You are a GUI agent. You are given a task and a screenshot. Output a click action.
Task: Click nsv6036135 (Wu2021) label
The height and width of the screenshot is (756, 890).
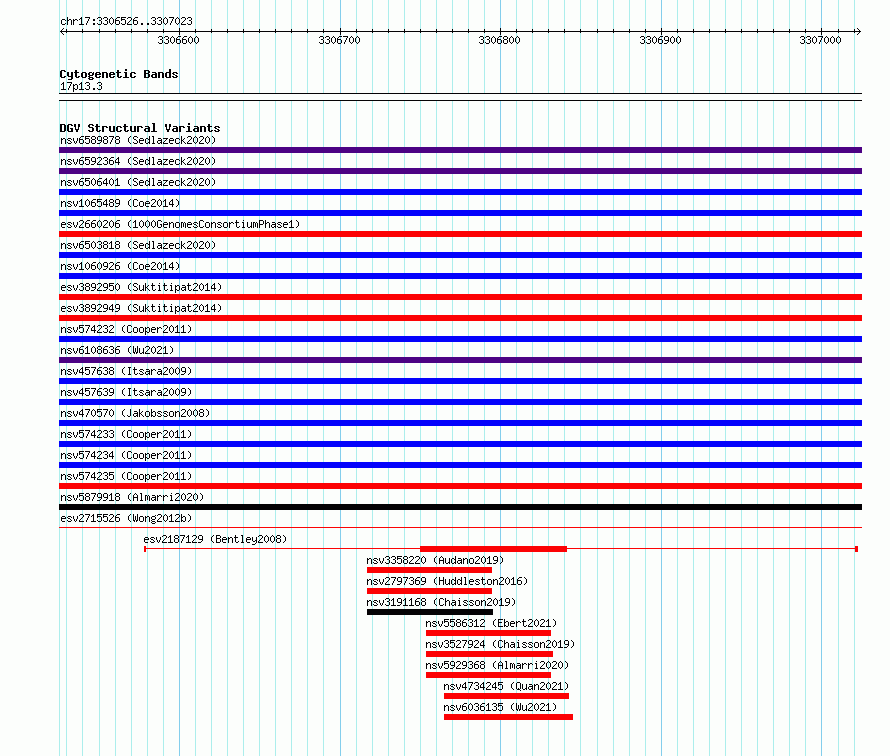tap(500, 707)
